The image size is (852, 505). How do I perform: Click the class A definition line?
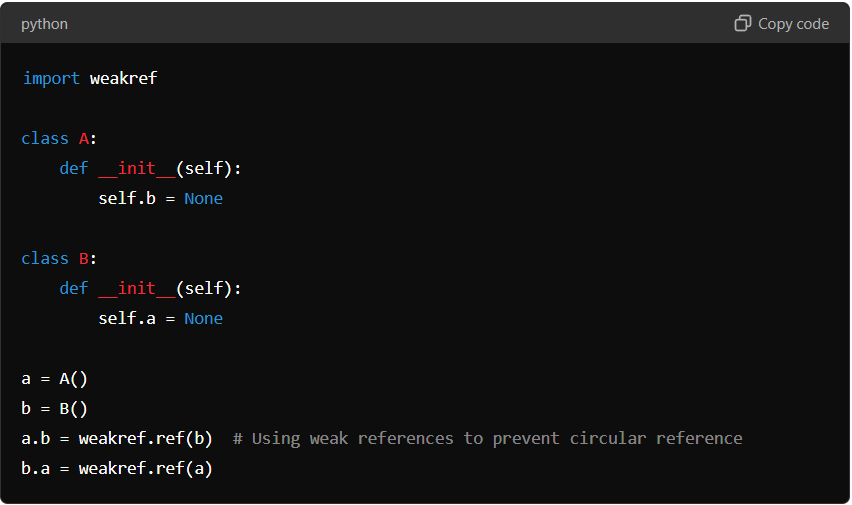[59, 139]
